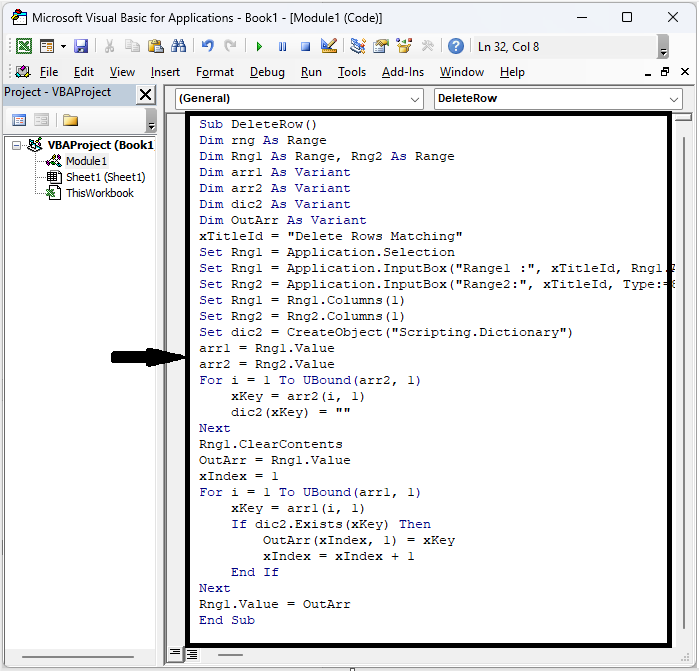The image size is (699, 671).
Task: Click the Excel icon beside the File menu
Action: click(23, 71)
